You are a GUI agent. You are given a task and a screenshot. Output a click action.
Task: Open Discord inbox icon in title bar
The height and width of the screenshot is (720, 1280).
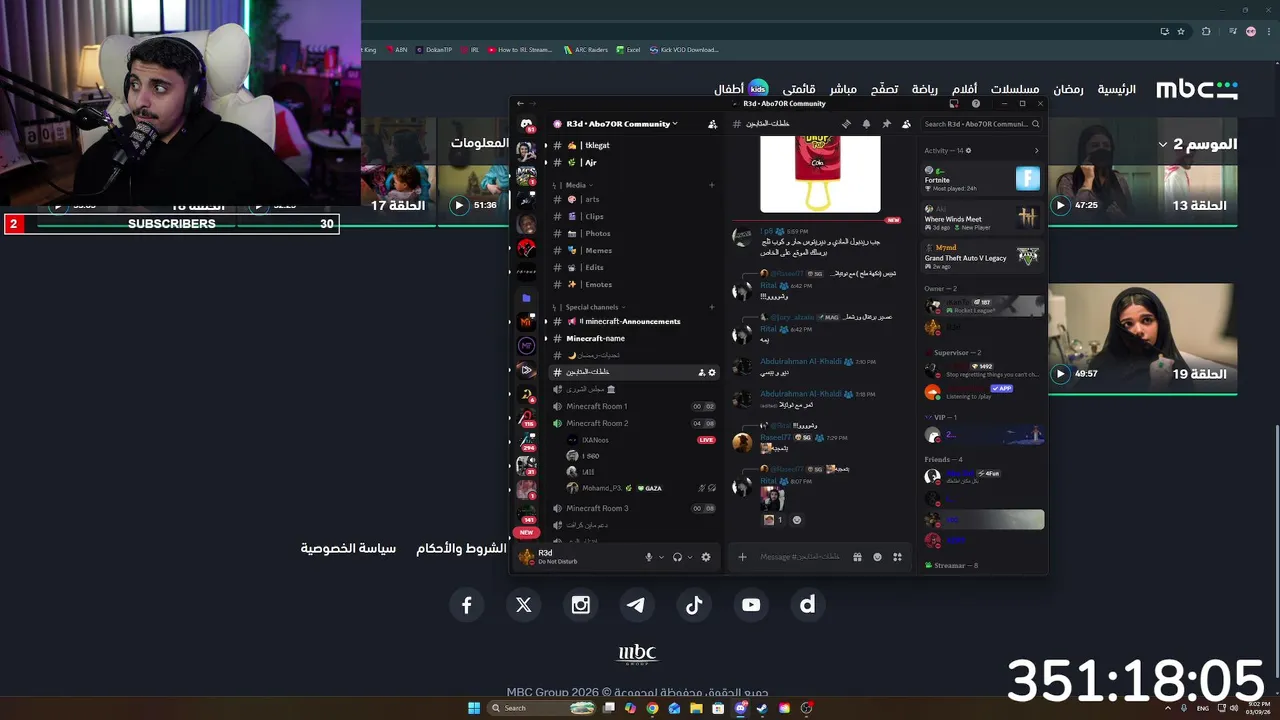pos(954,103)
